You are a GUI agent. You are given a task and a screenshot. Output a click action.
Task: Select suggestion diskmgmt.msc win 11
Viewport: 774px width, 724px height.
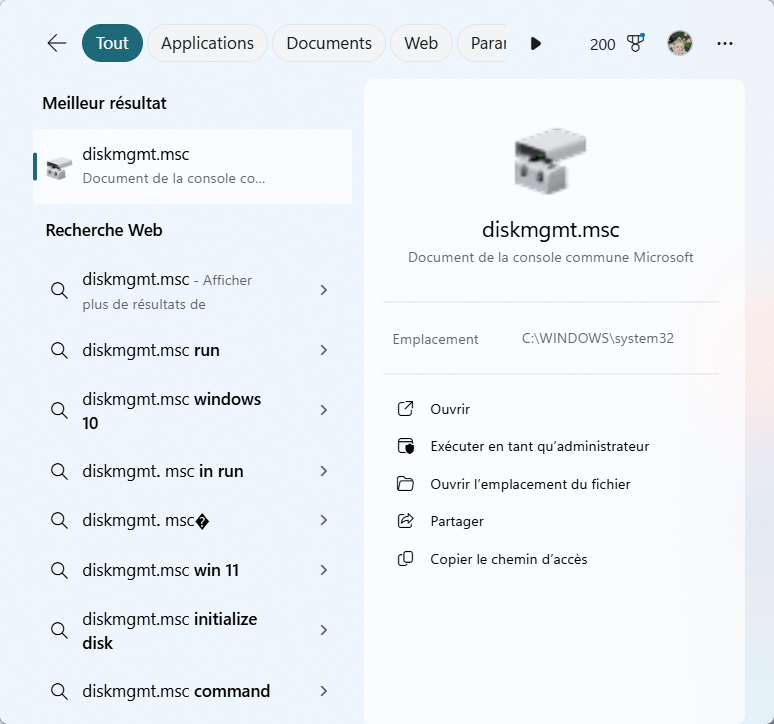click(193, 571)
